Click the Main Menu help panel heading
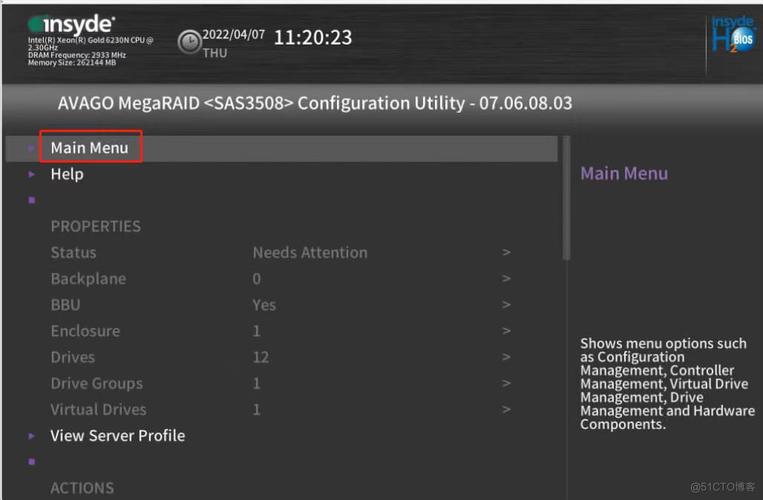The width and height of the screenshot is (763, 500). (x=624, y=174)
